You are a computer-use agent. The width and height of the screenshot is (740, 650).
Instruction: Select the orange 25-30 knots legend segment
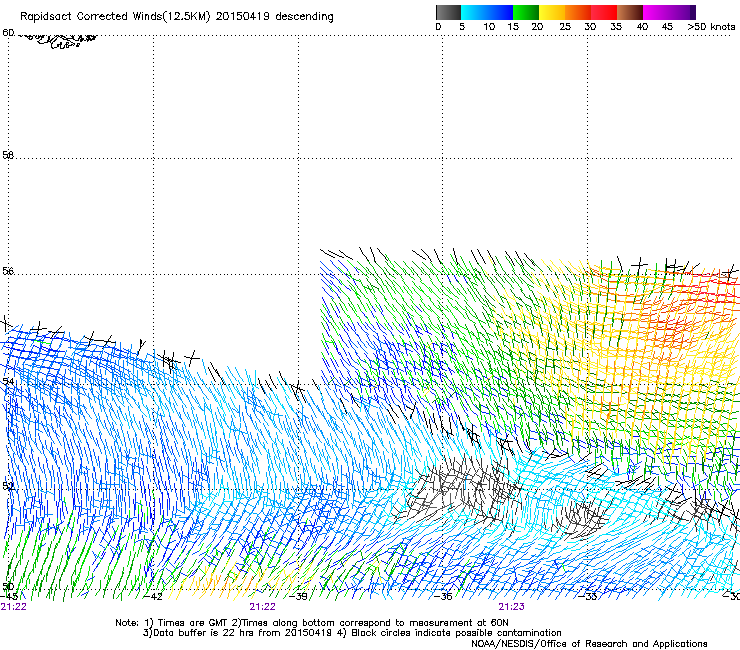click(578, 12)
